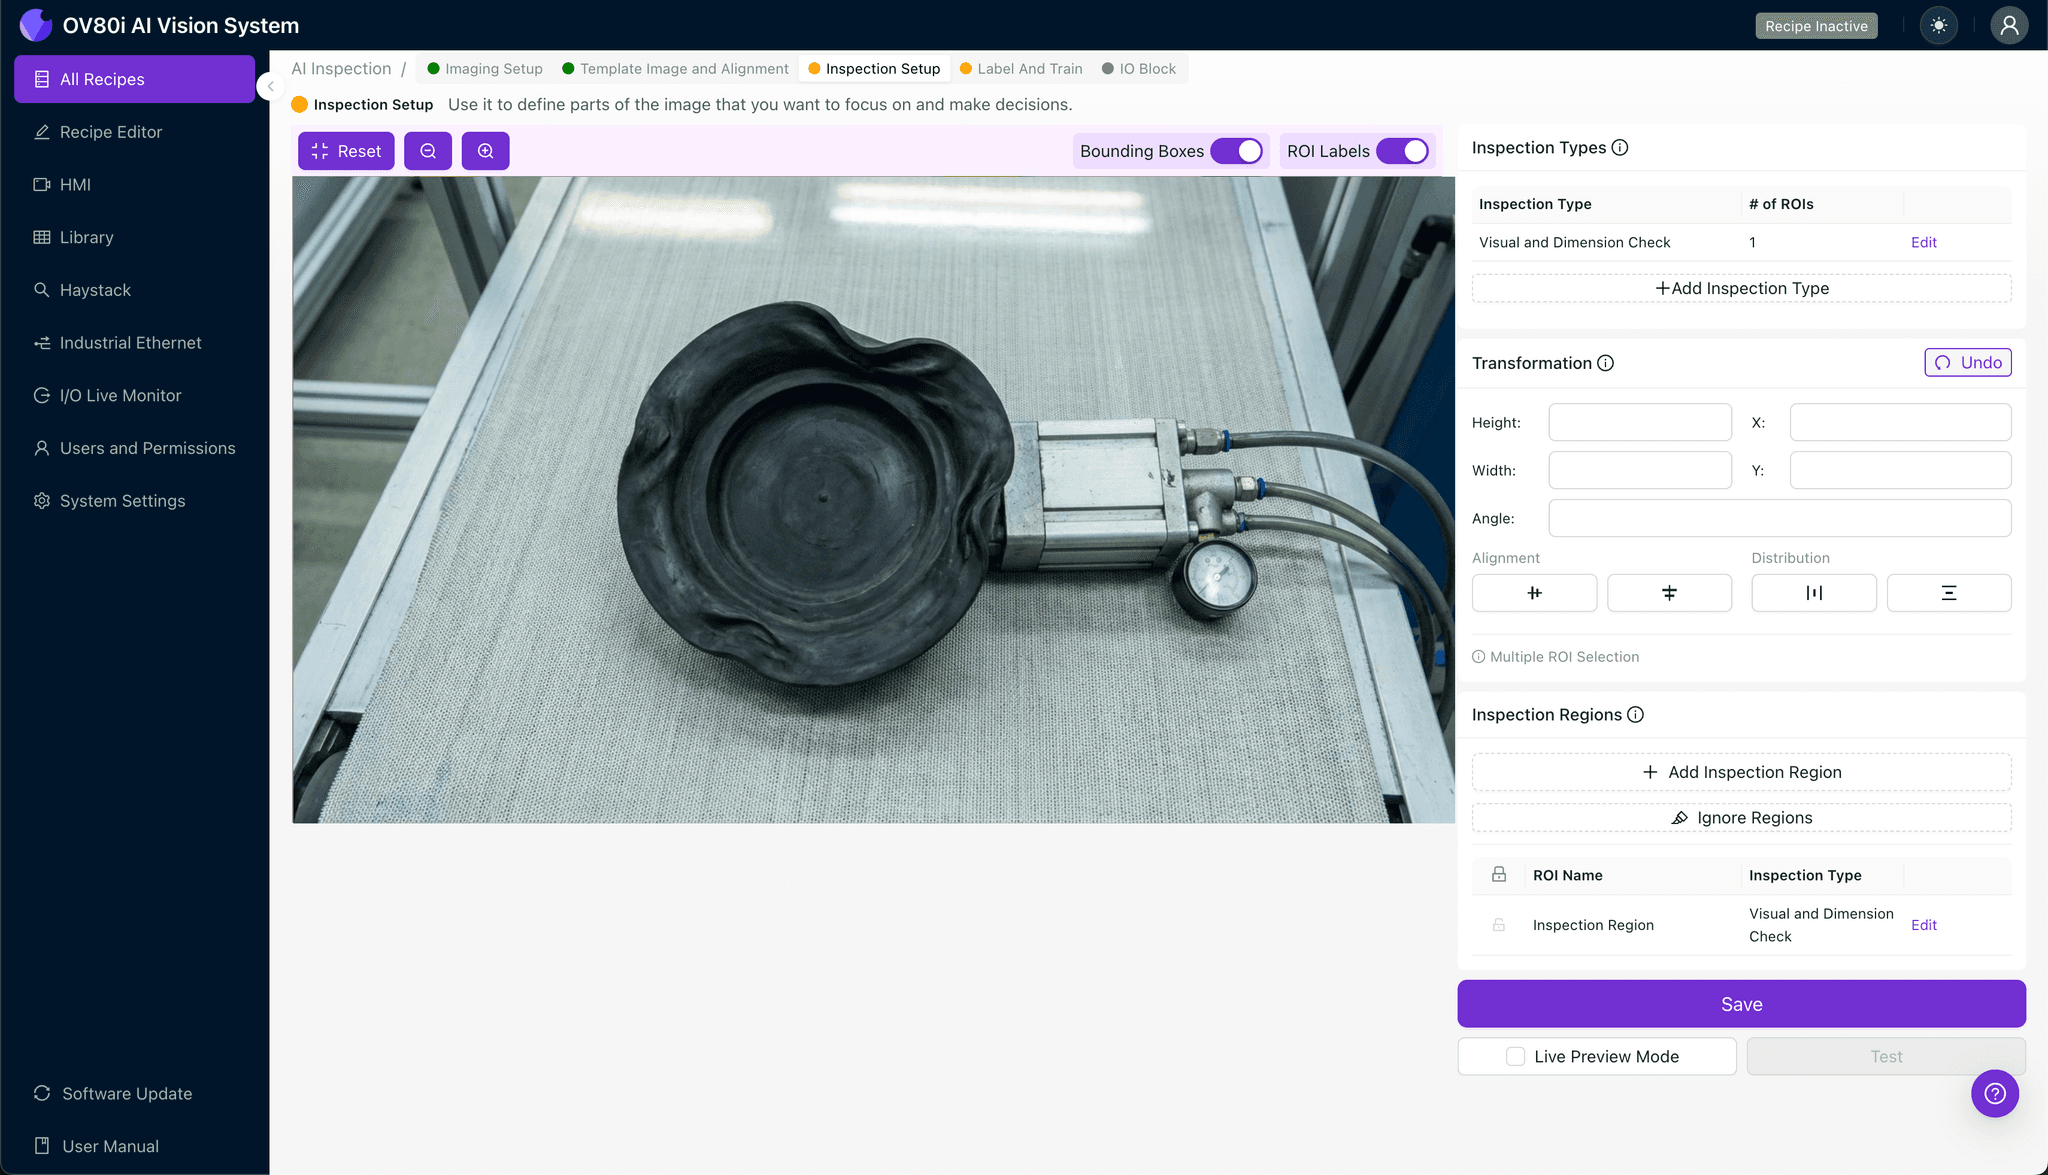Click the vertical distribution icon
The image size is (2048, 1175).
click(1948, 593)
